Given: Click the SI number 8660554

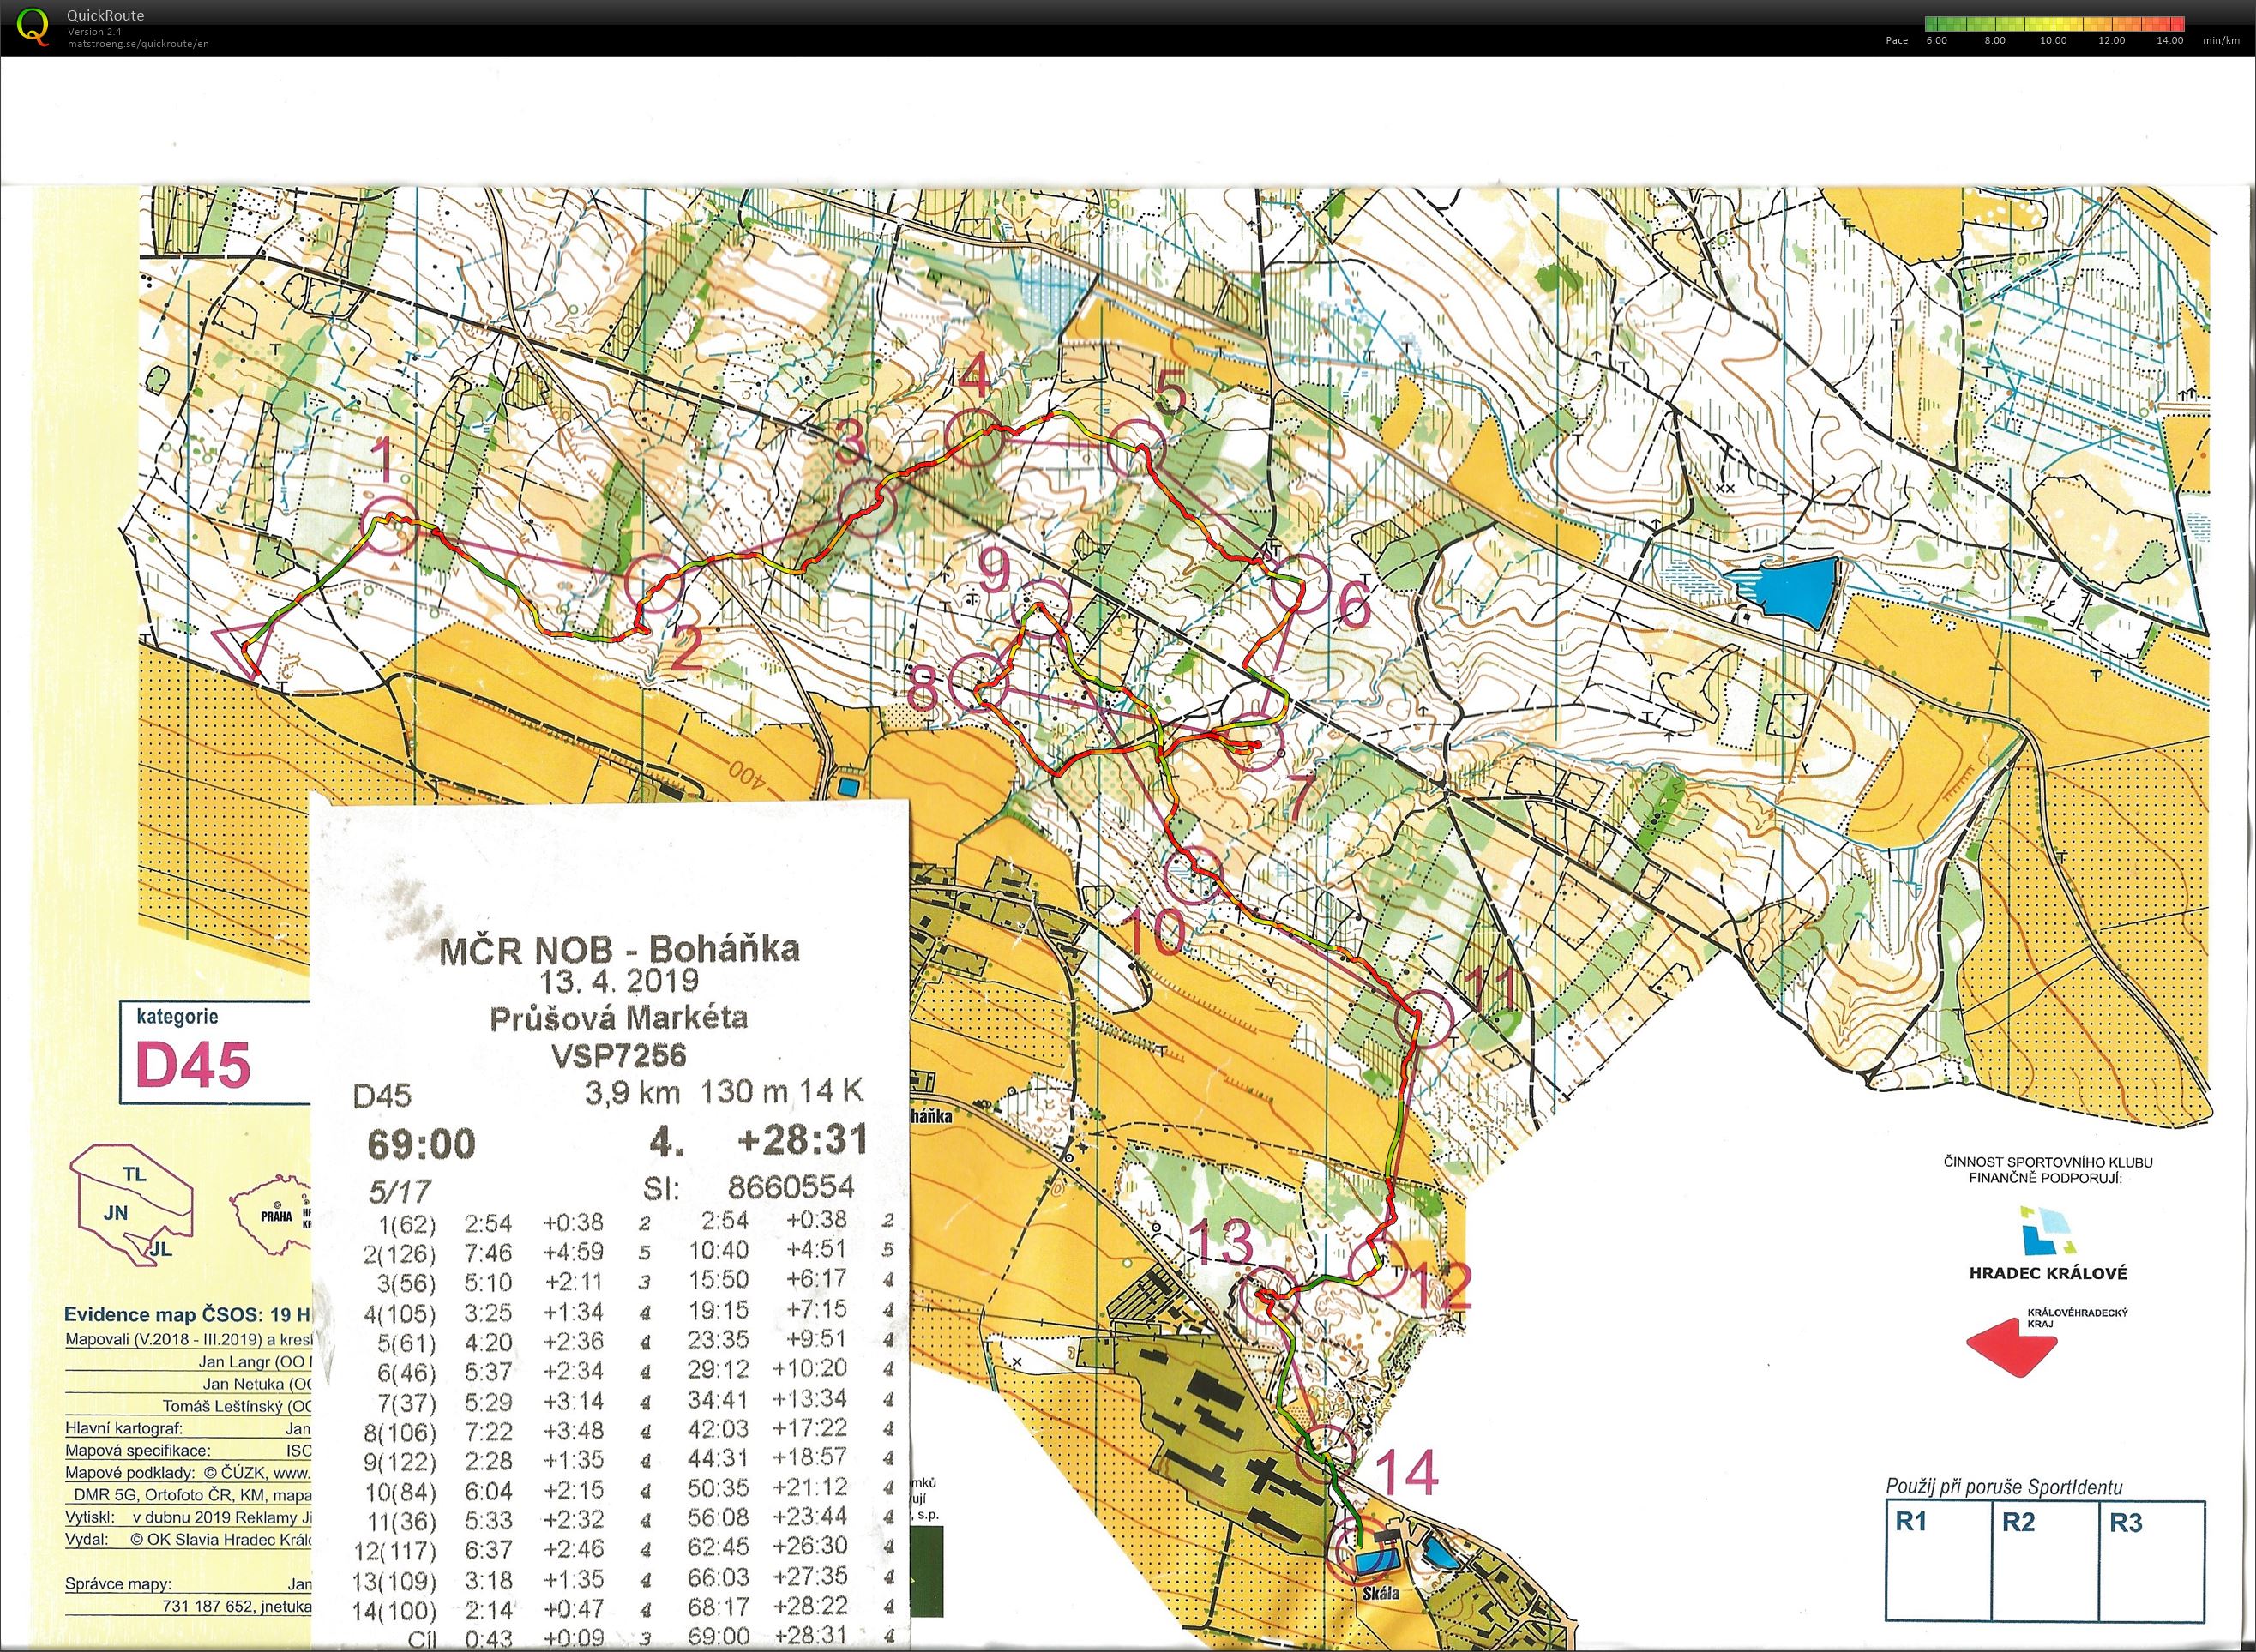Looking at the screenshot, I should (790, 1187).
